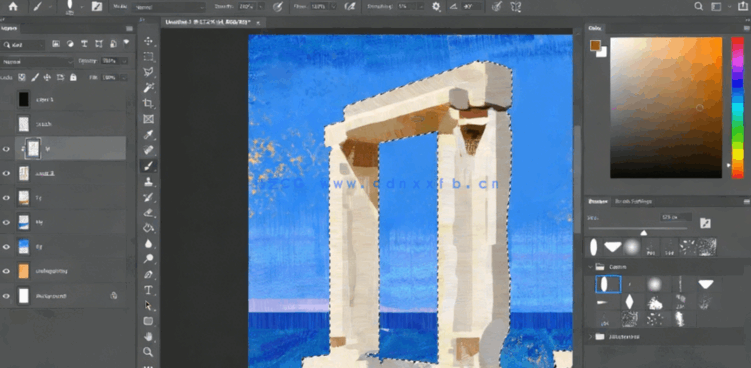
Task: Hide the orange underpainting layer
Action: tap(6, 271)
